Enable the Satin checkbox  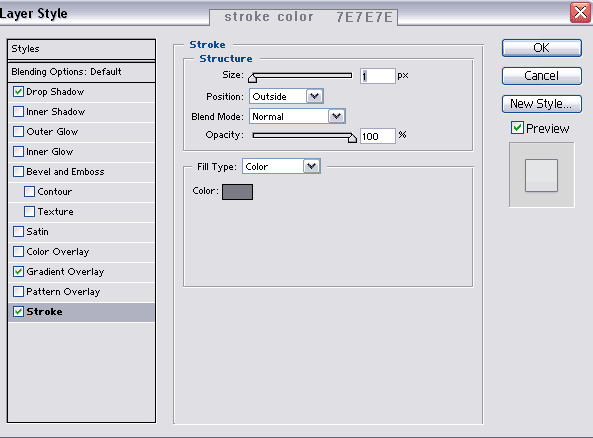18,231
